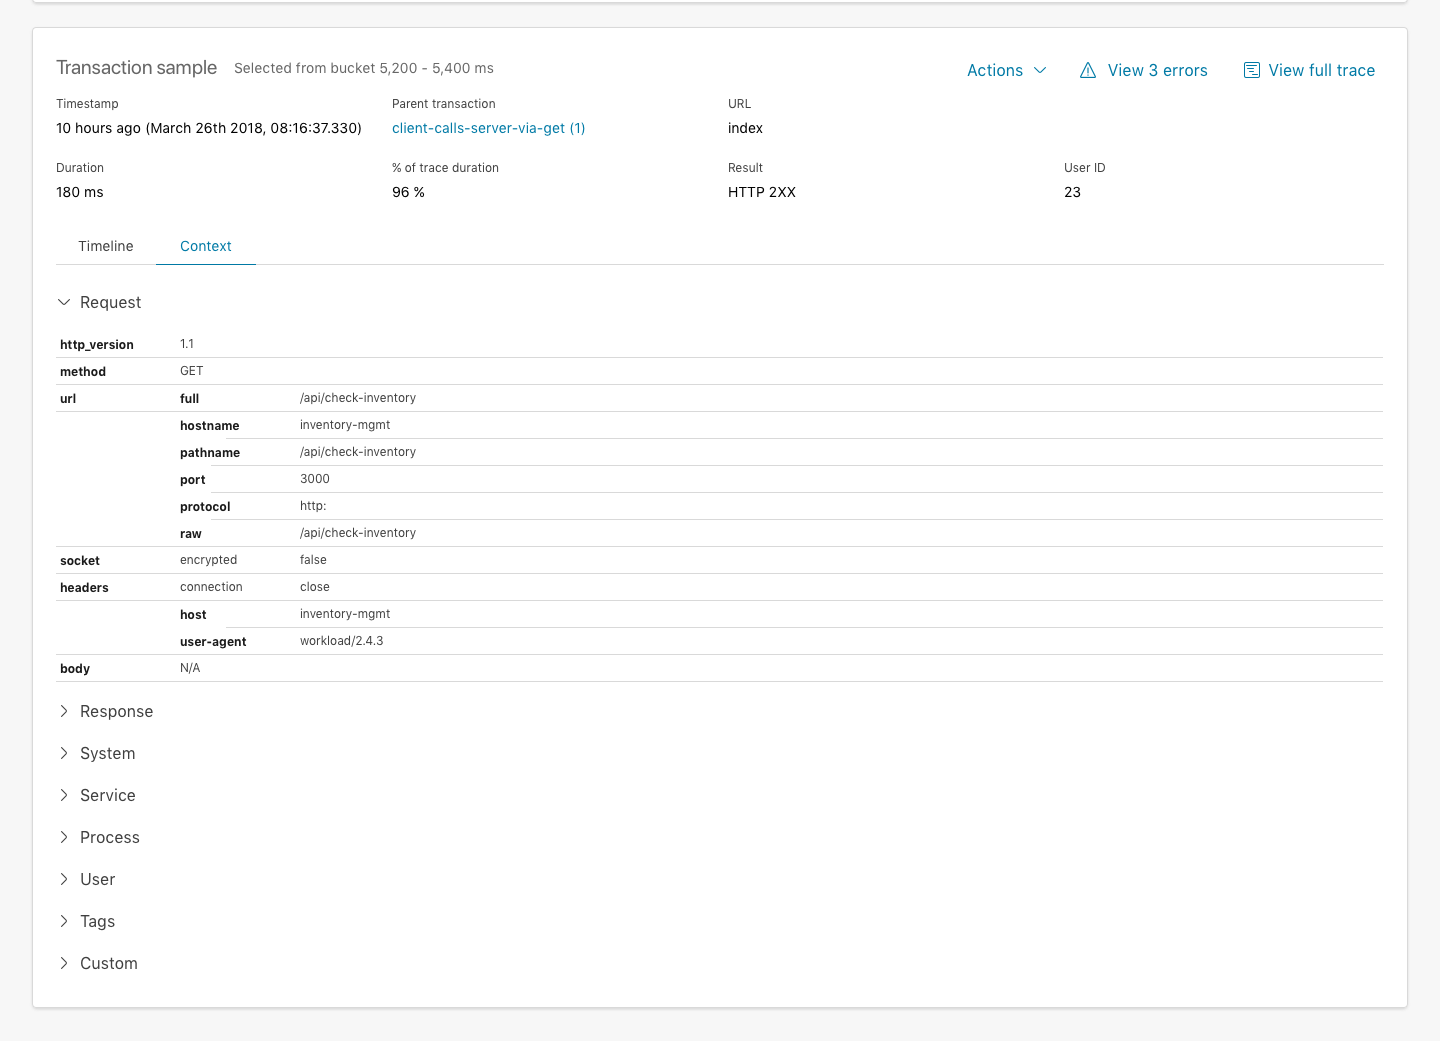
Task: Click the chevron beside Custom heading
Action: [x=64, y=963]
